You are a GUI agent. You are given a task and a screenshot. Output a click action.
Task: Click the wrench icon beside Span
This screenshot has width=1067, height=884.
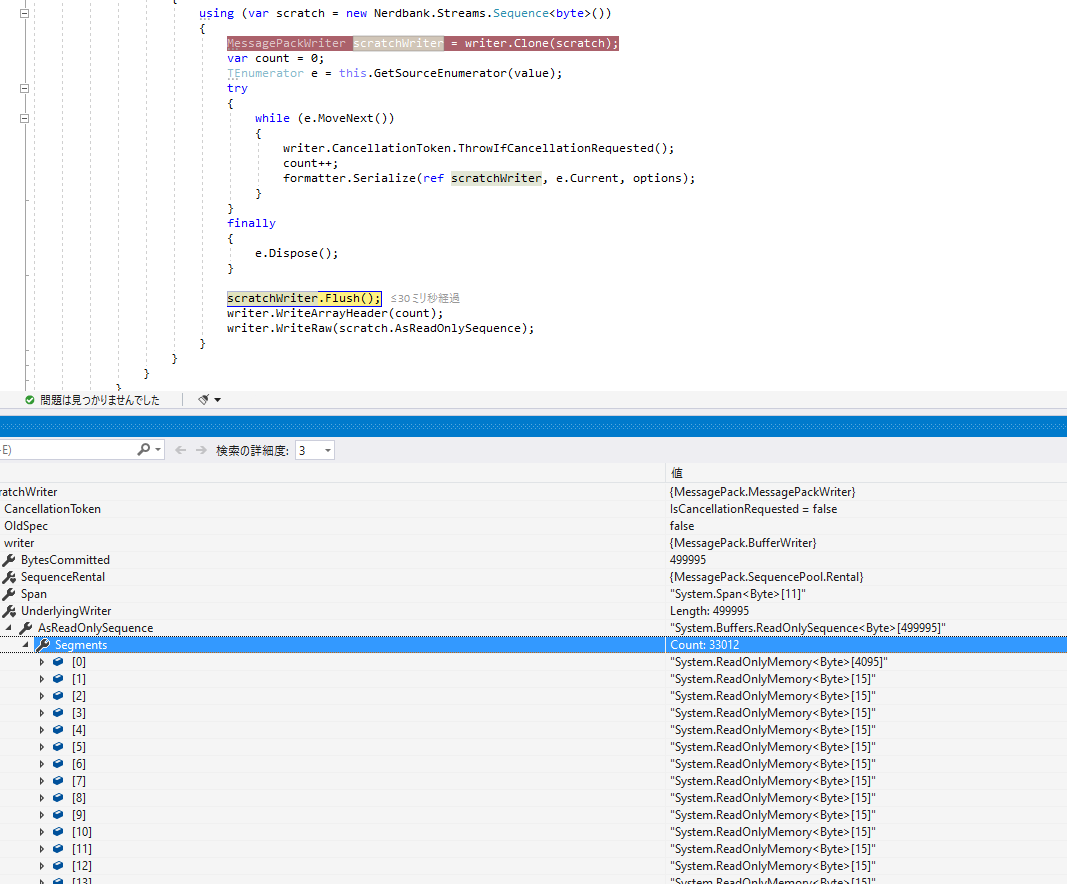pyautogui.click(x=10, y=594)
